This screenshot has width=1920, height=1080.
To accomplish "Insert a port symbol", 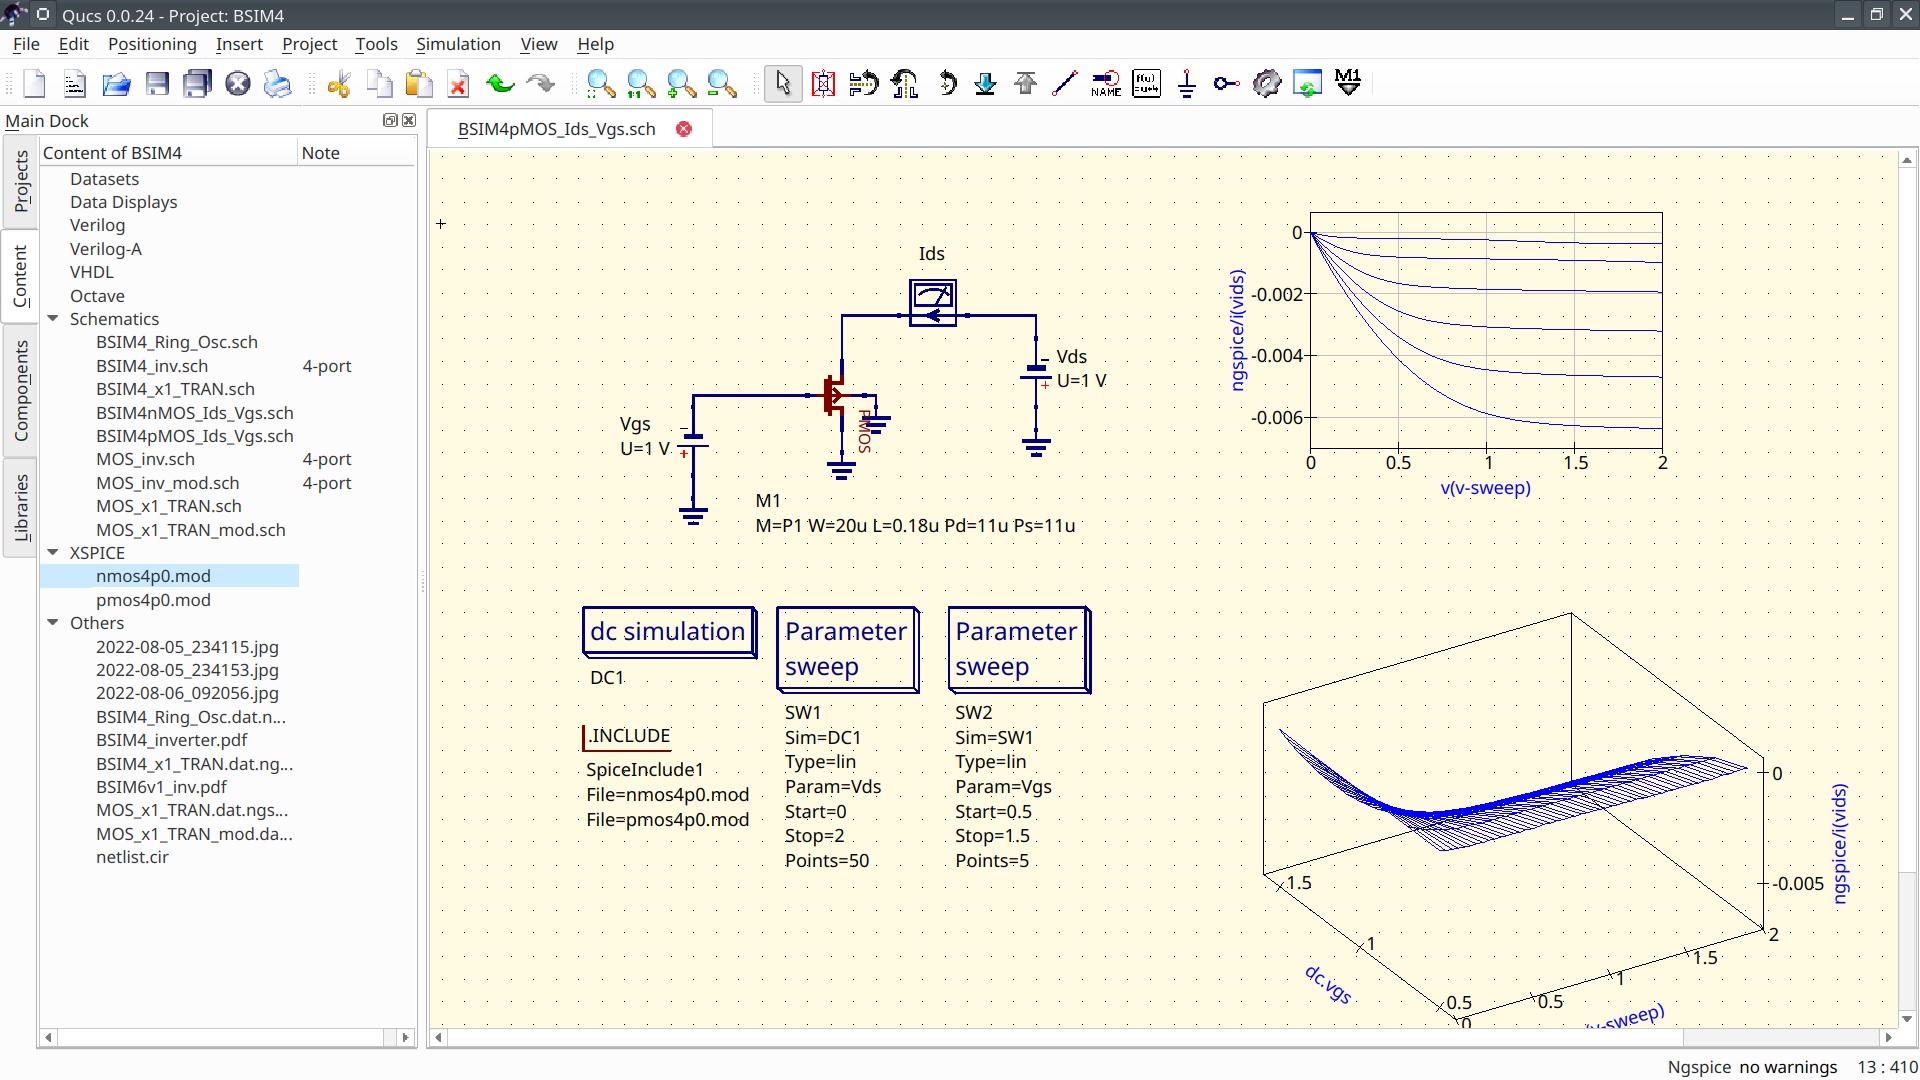I will coord(1225,84).
